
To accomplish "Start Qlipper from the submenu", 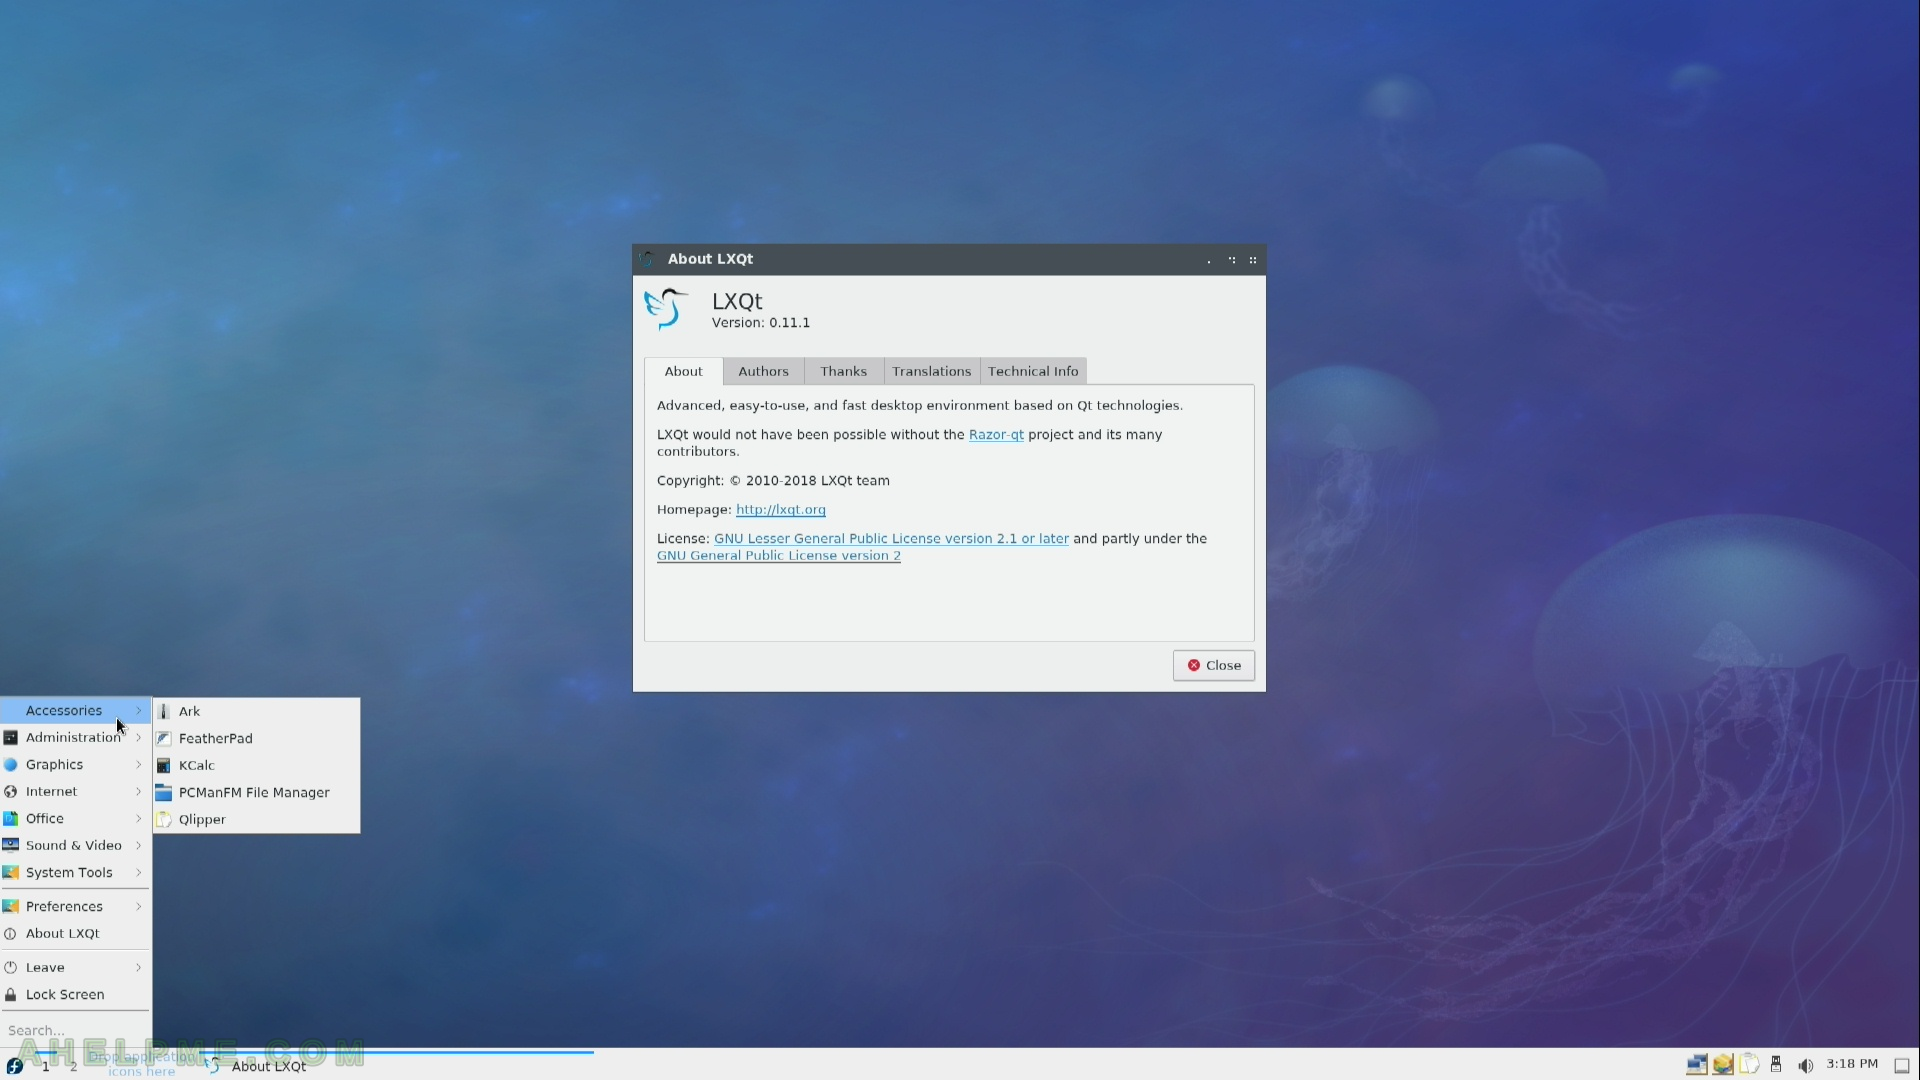I will tap(256, 819).
